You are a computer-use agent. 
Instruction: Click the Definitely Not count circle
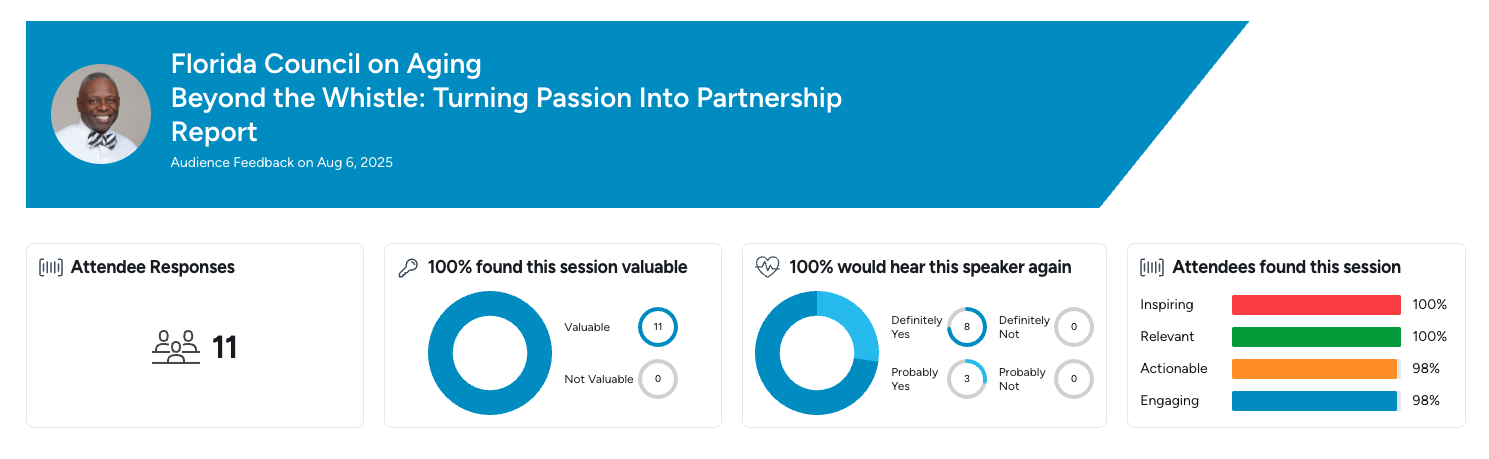tap(1074, 327)
